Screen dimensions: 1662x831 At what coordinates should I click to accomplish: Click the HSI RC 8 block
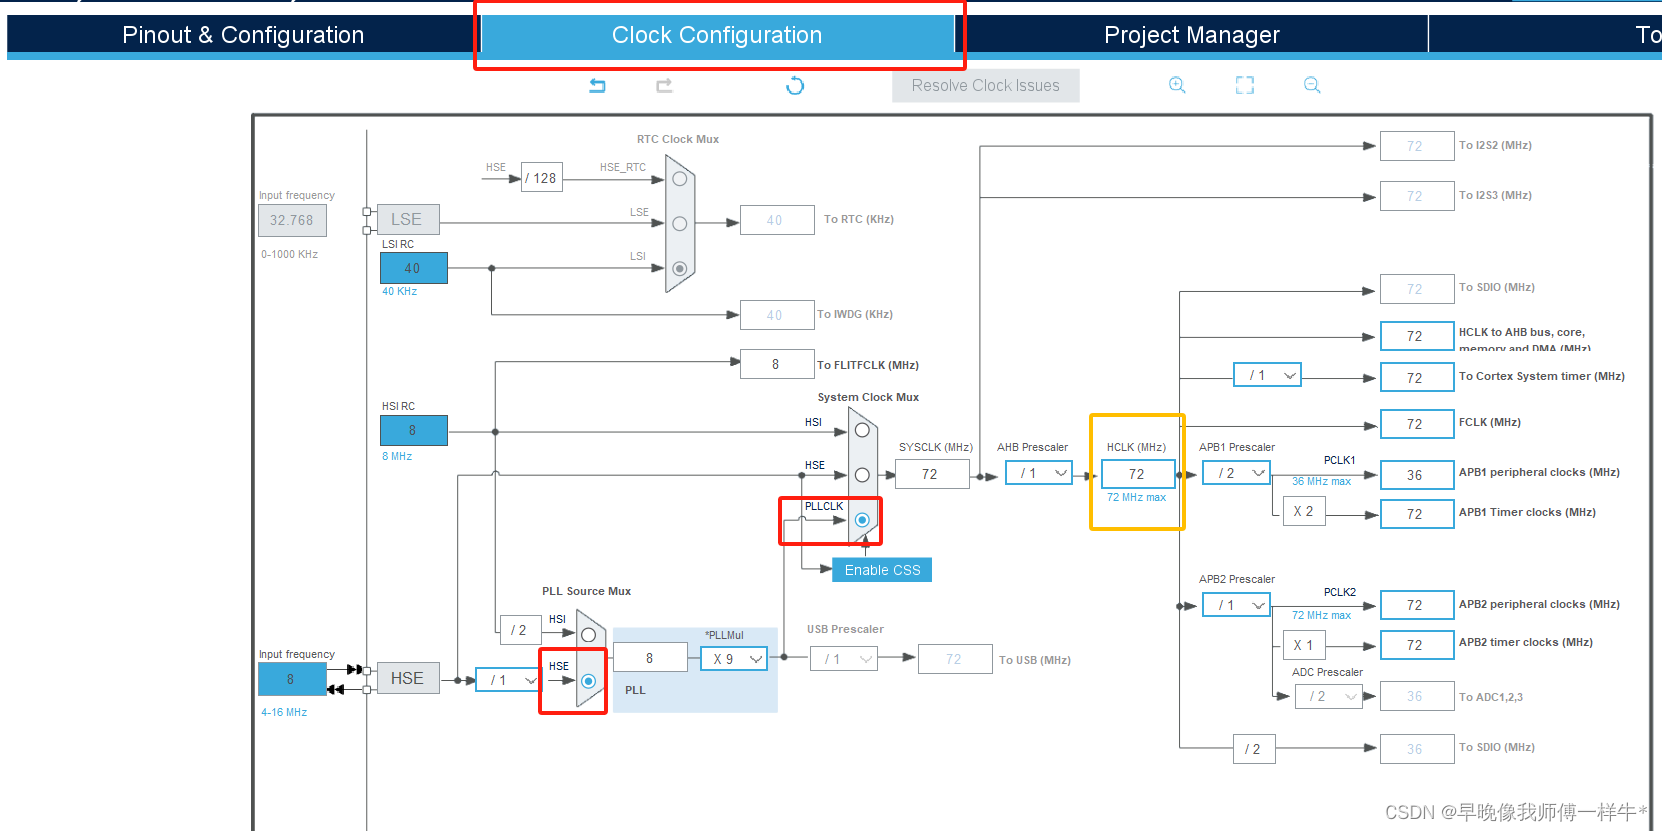tap(414, 430)
